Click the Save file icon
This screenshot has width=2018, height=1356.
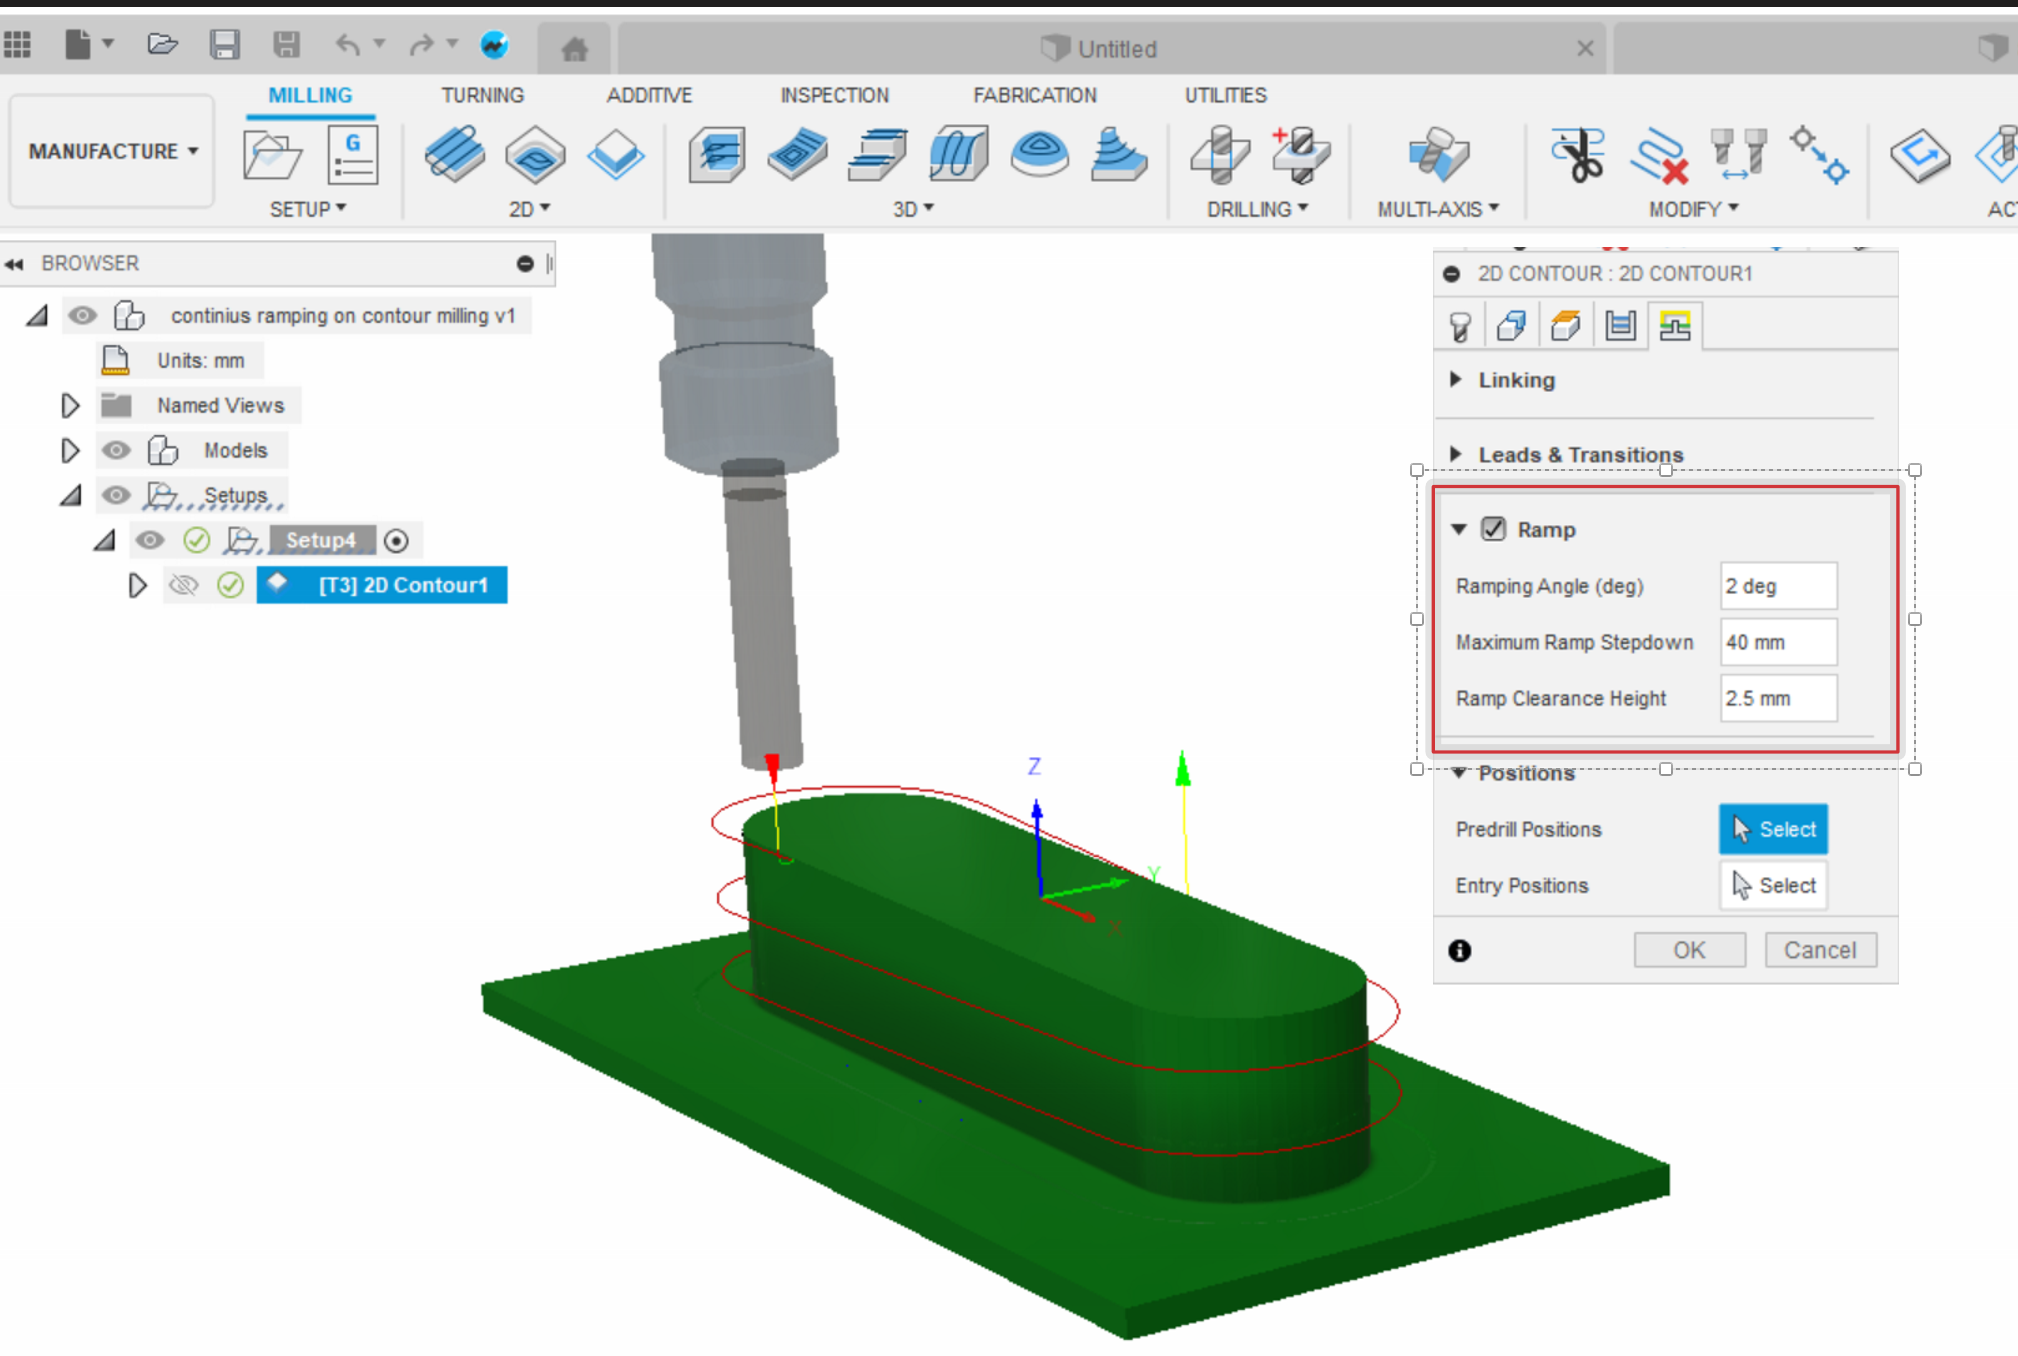(x=224, y=45)
